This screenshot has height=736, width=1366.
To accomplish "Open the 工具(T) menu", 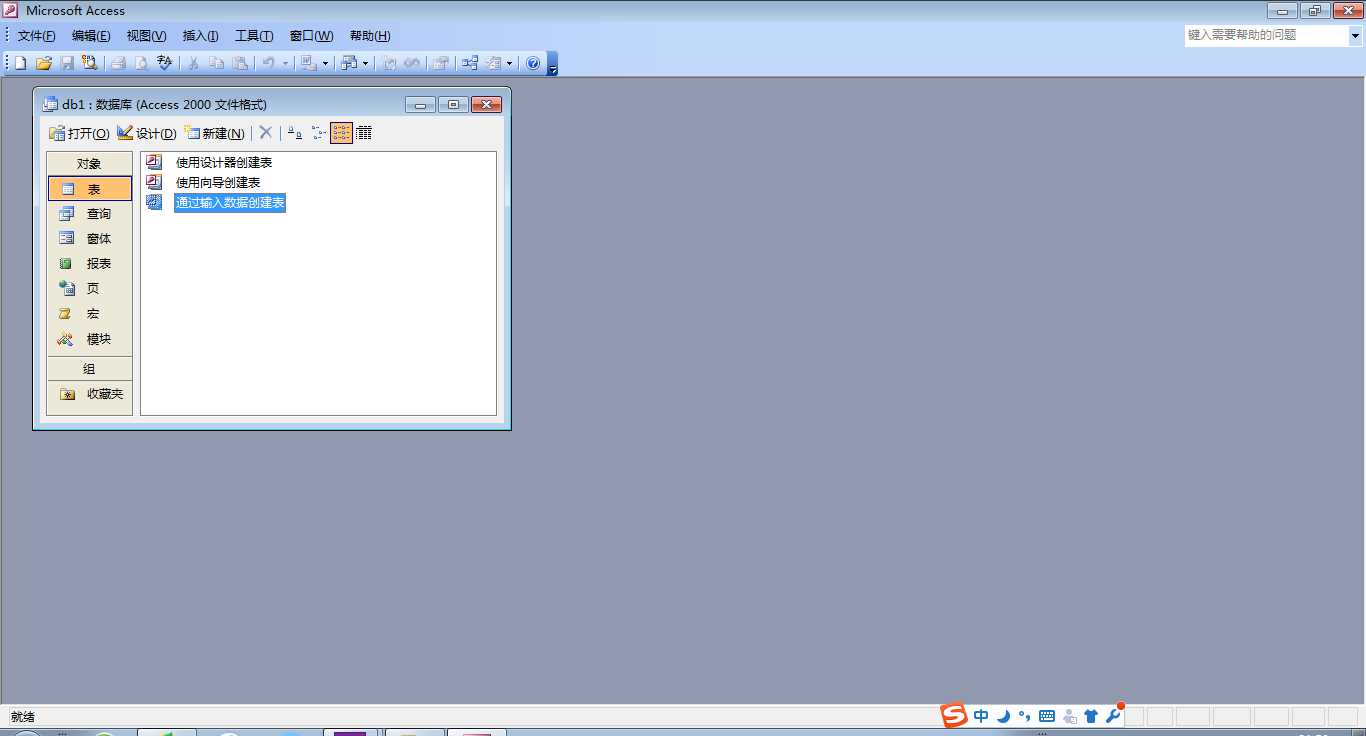I will (x=254, y=35).
